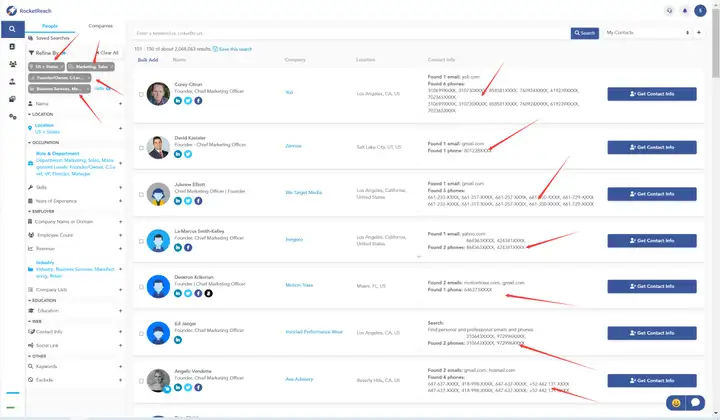Remove the Business Services filter chip
The width and height of the screenshot is (720, 420).
87,89
